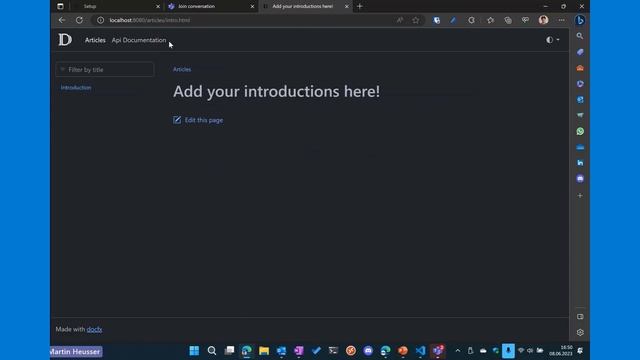
Task: Open the Collections icon
Action: (508, 20)
